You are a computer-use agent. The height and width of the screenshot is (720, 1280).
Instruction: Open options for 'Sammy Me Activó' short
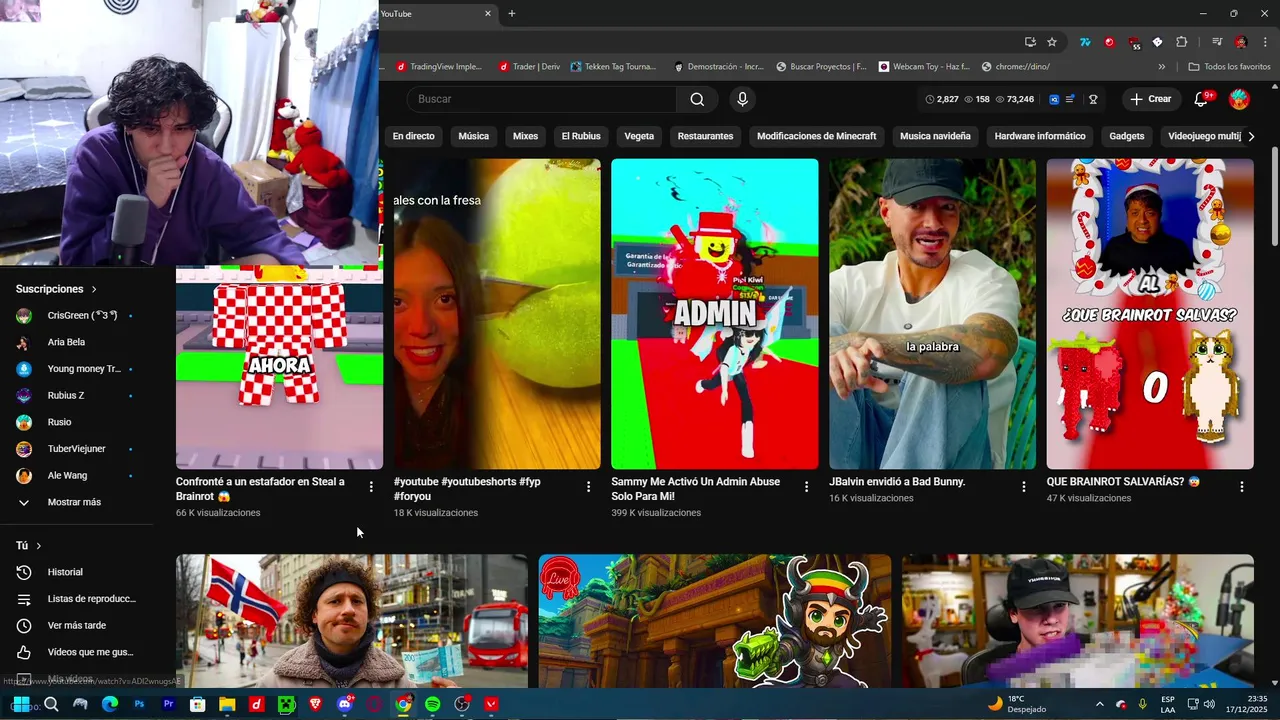(x=806, y=487)
